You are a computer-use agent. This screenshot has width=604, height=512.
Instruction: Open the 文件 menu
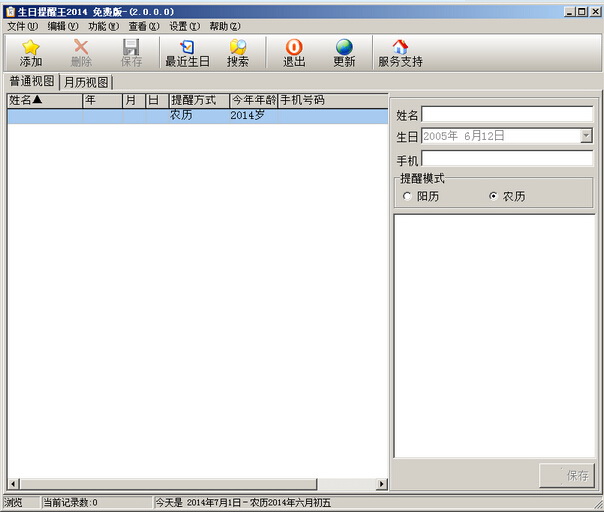[x=22, y=26]
